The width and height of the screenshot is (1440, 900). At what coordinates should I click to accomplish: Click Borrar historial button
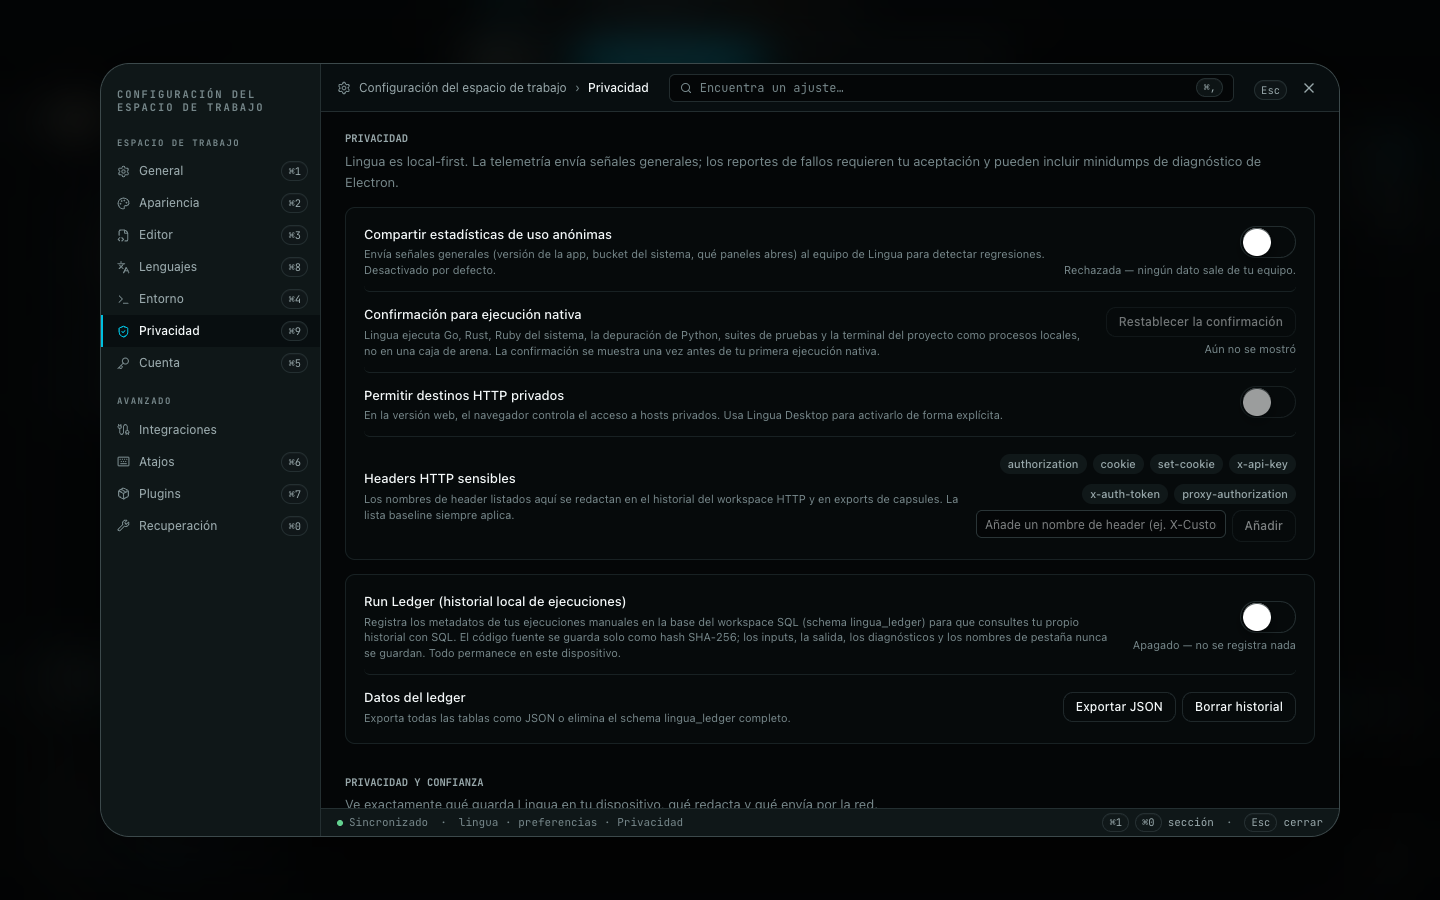click(1239, 707)
